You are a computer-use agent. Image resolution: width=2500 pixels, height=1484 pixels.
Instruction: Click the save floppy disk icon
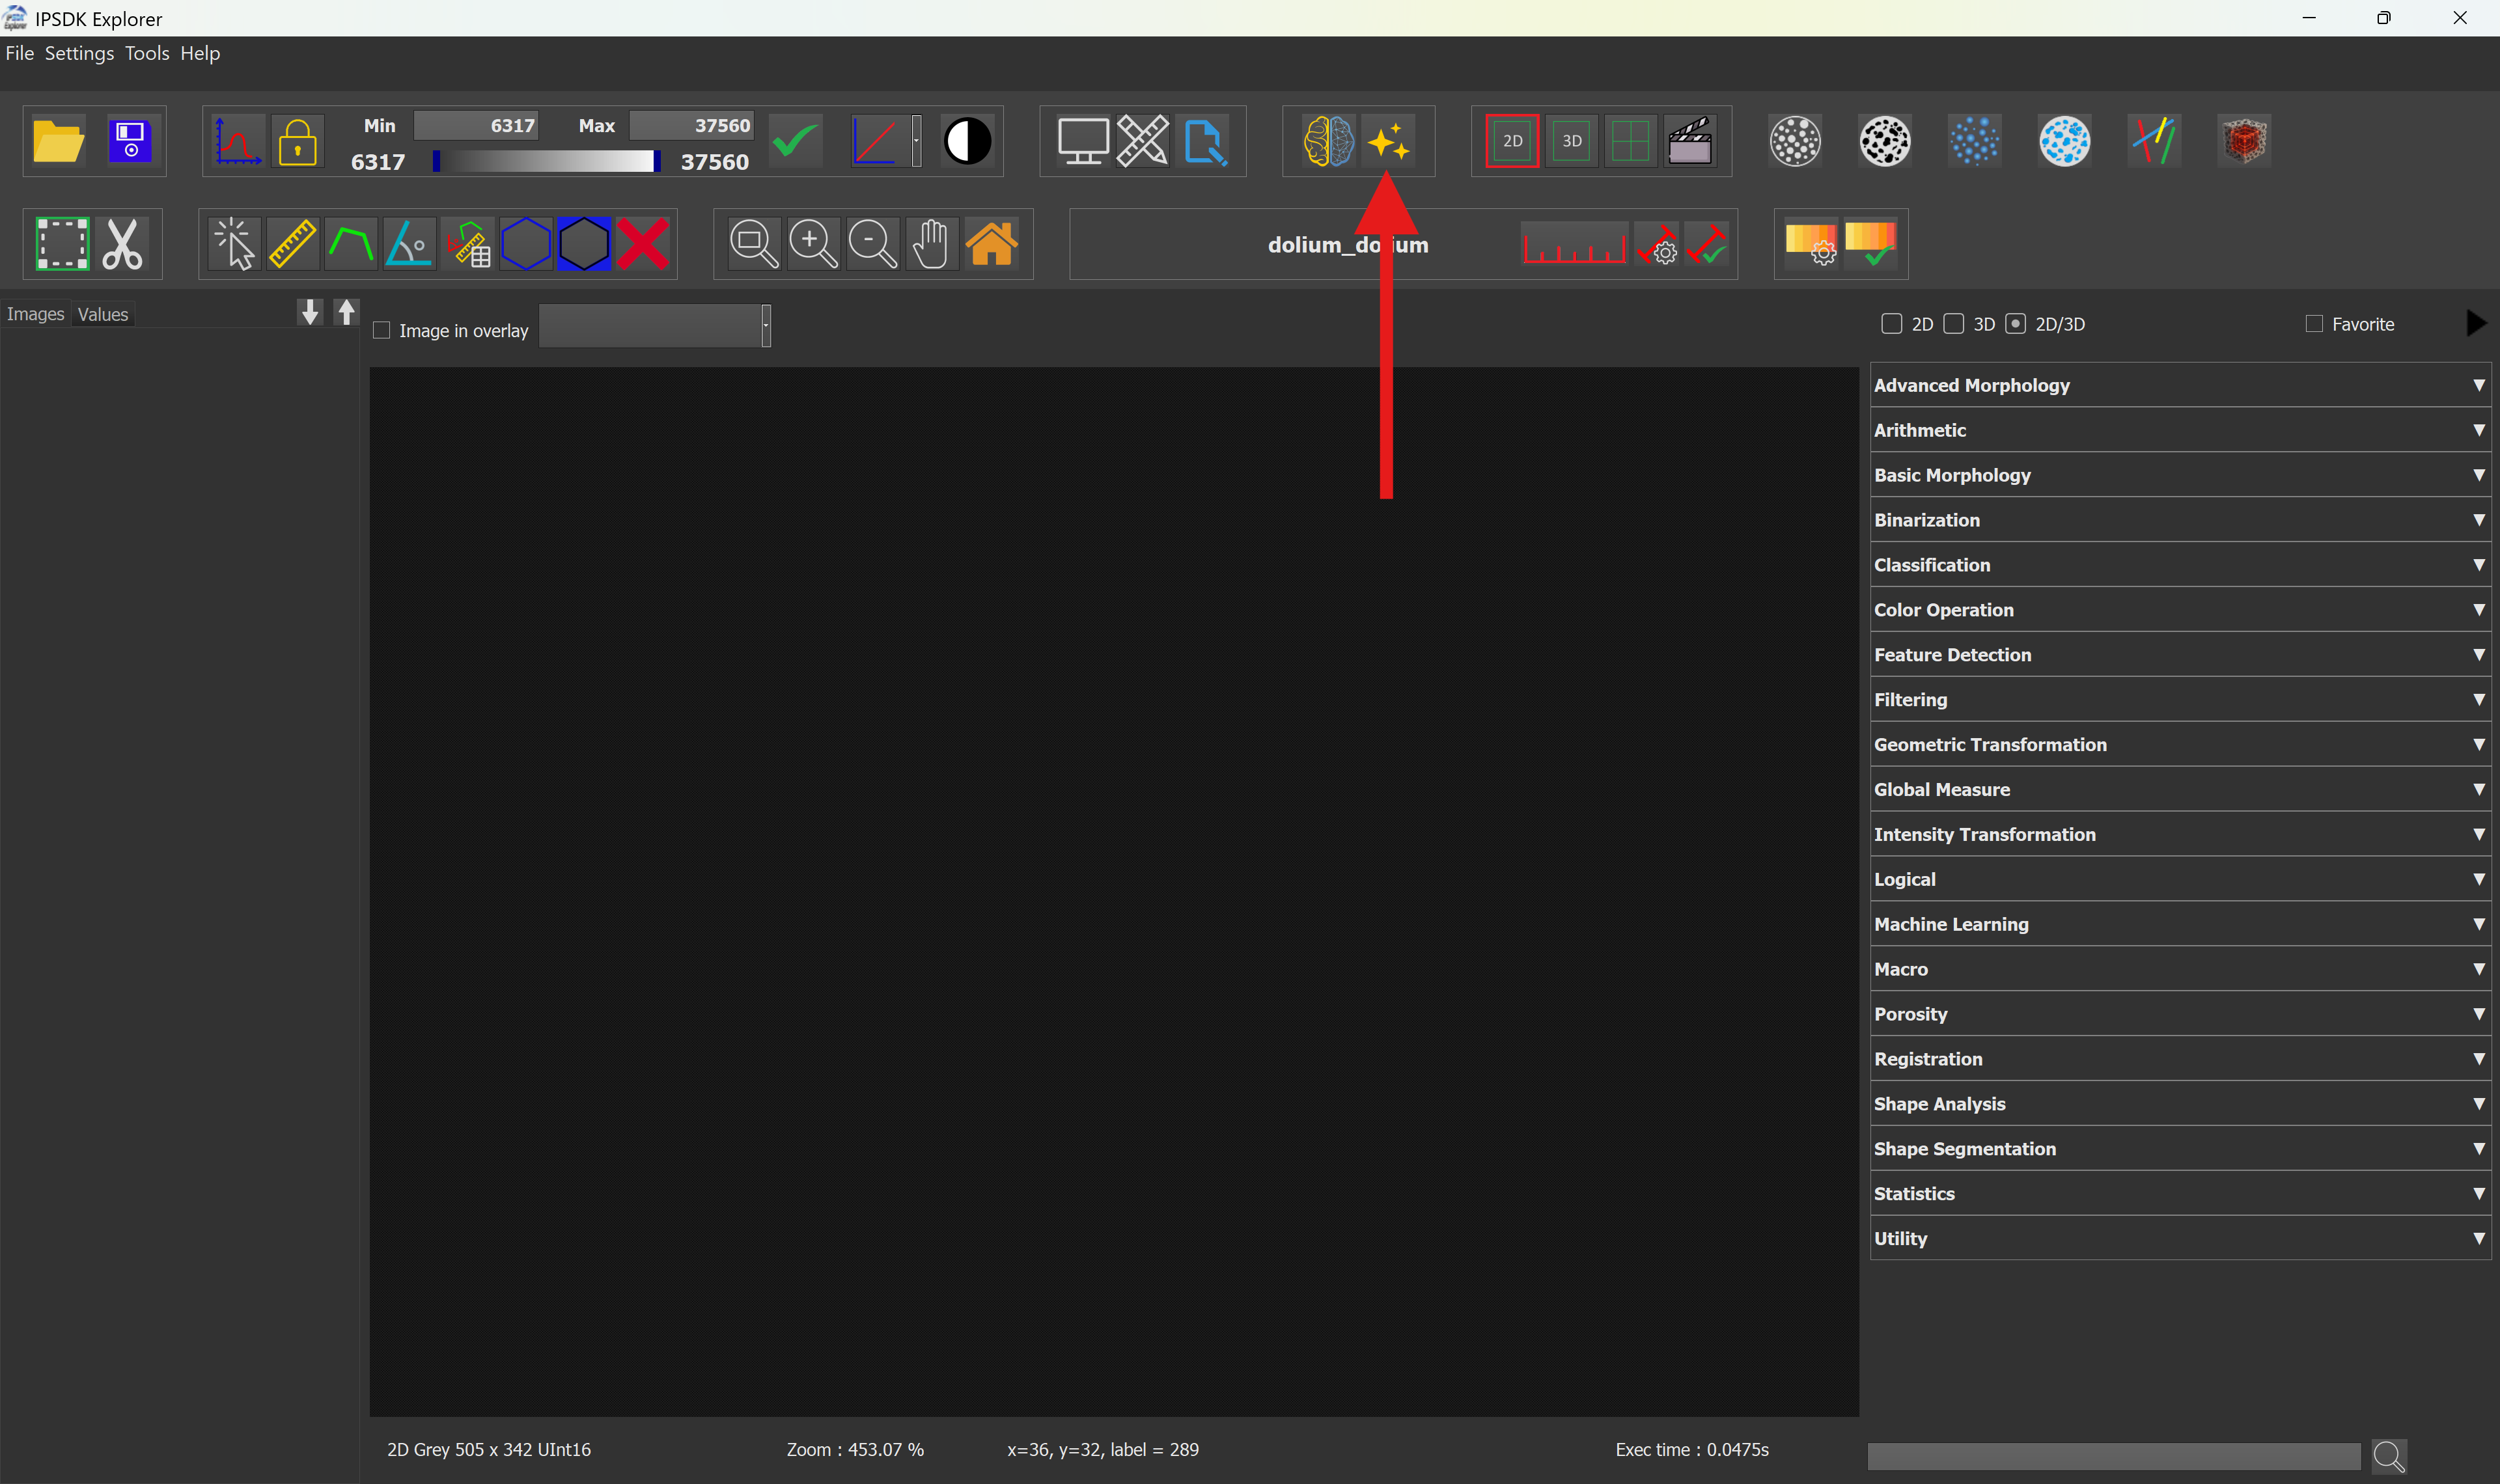pos(130,141)
